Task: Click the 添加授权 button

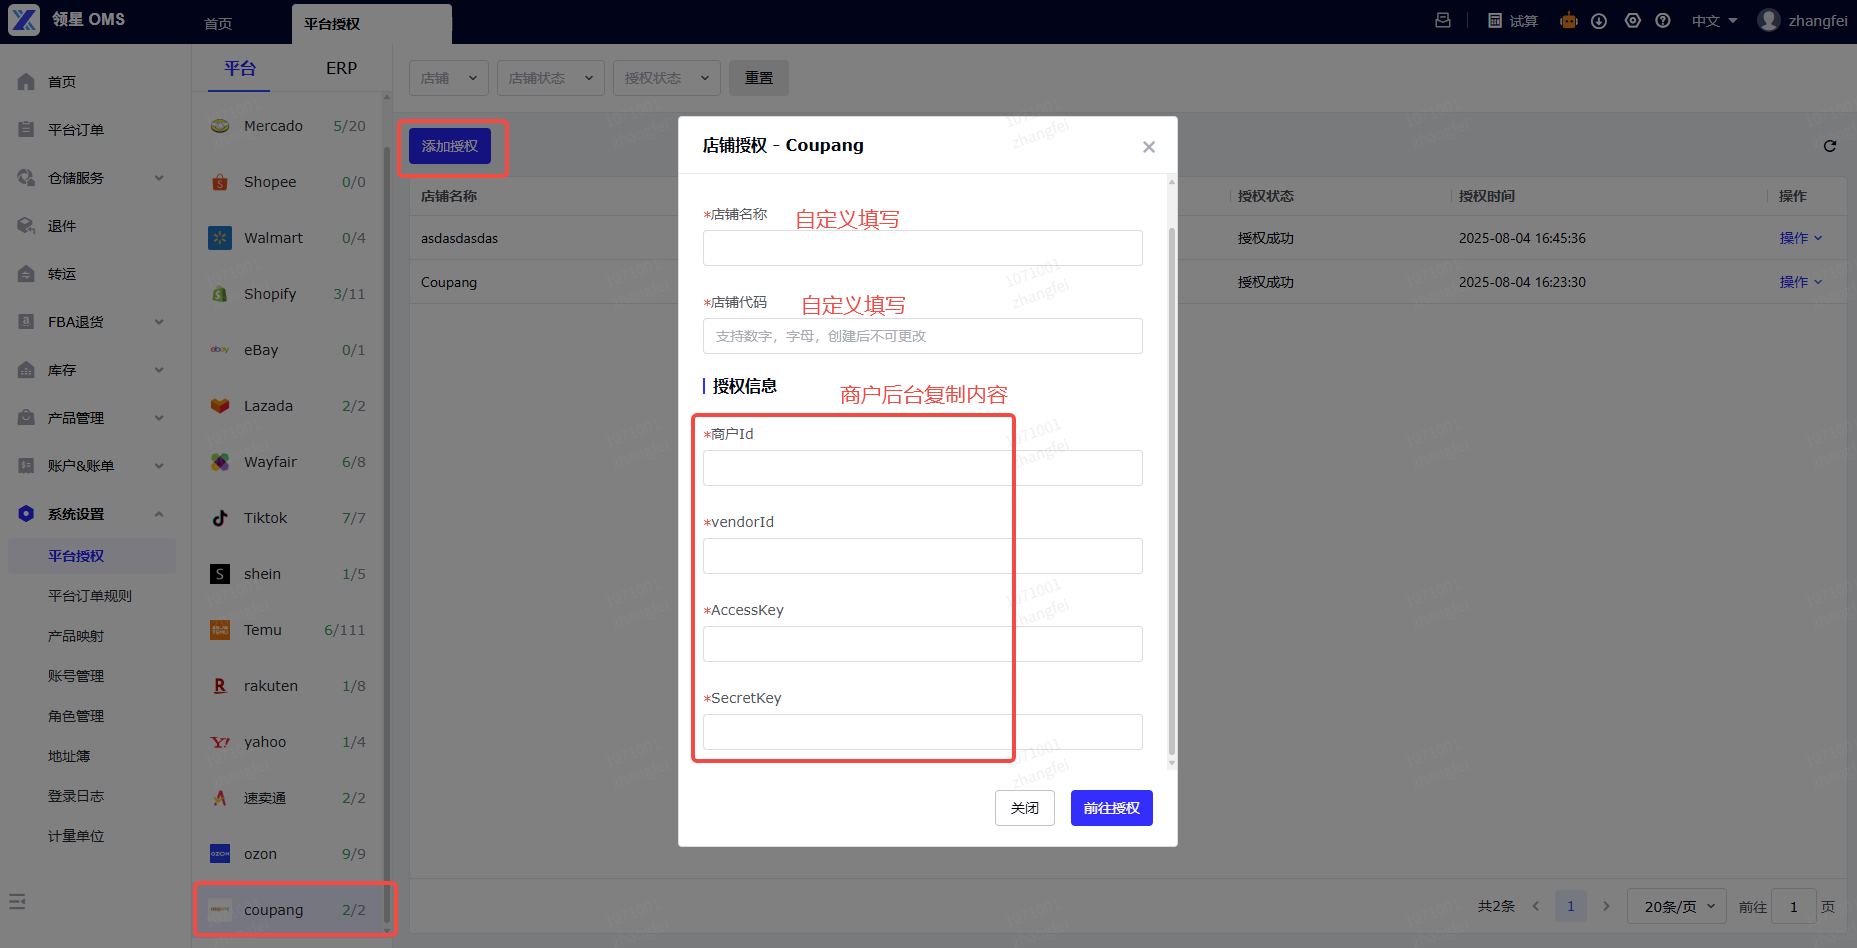Action: point(450,146)
